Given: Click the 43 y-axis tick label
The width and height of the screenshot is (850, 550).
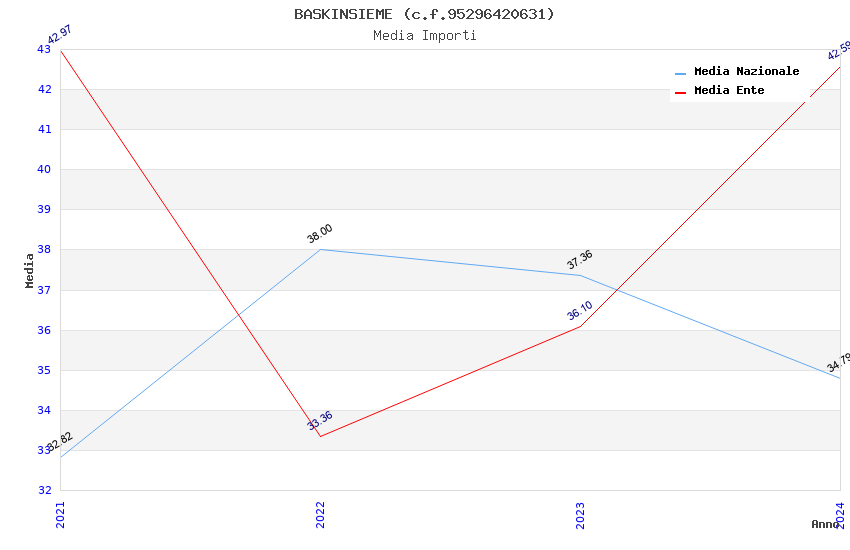Looking at the screenshot, I should (44, 49).
